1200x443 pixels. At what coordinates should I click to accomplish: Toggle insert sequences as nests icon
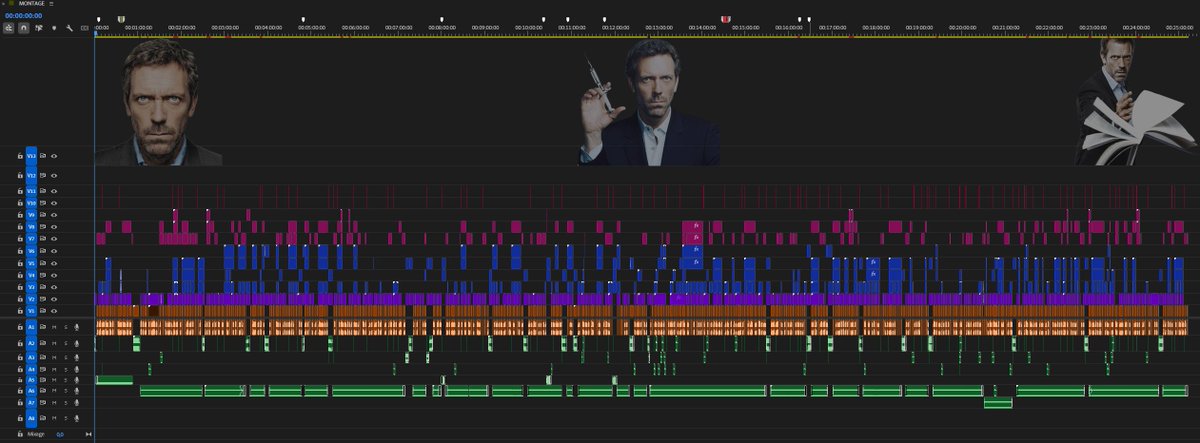(x=8, y=28)
